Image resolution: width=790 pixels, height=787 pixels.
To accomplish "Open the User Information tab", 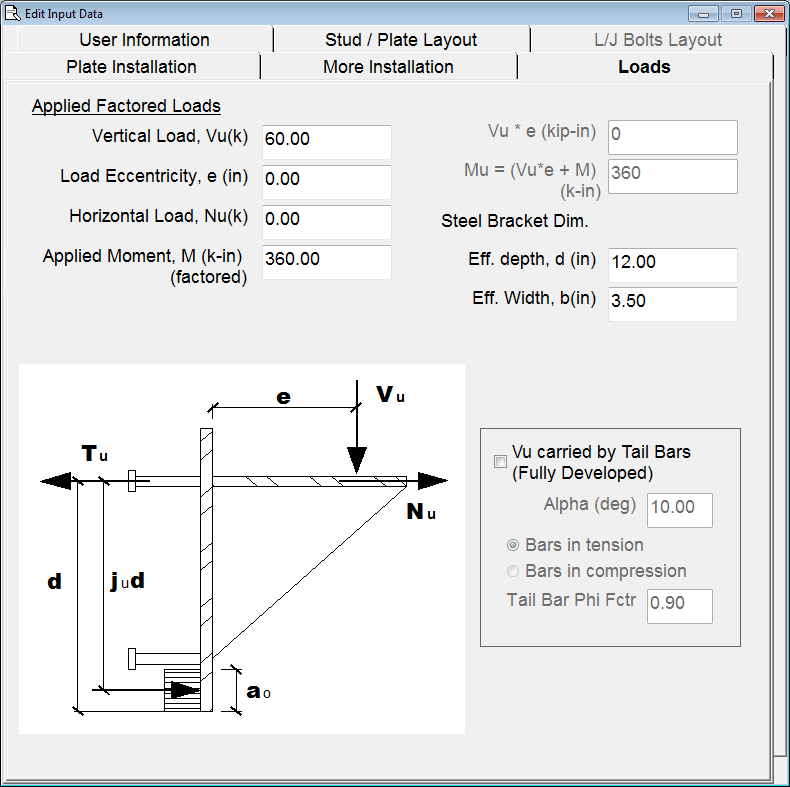I will click(x=144, y=40).
